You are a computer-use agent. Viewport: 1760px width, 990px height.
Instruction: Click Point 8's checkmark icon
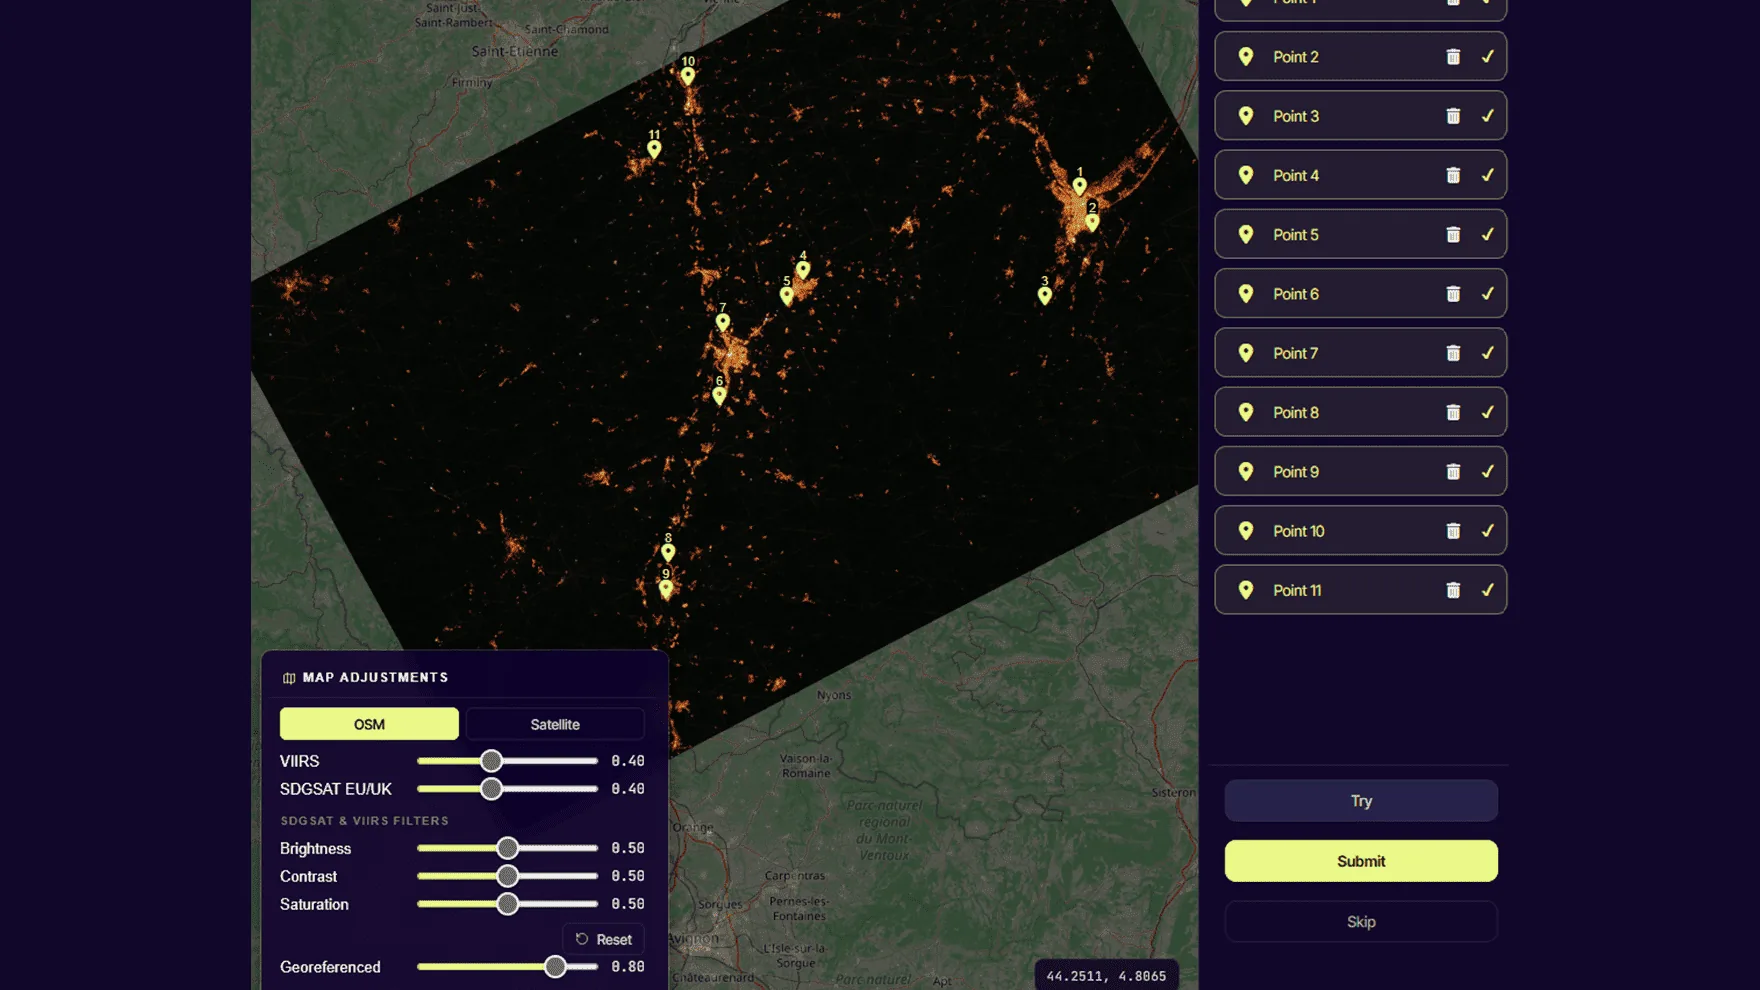(x=1487, y=412)
